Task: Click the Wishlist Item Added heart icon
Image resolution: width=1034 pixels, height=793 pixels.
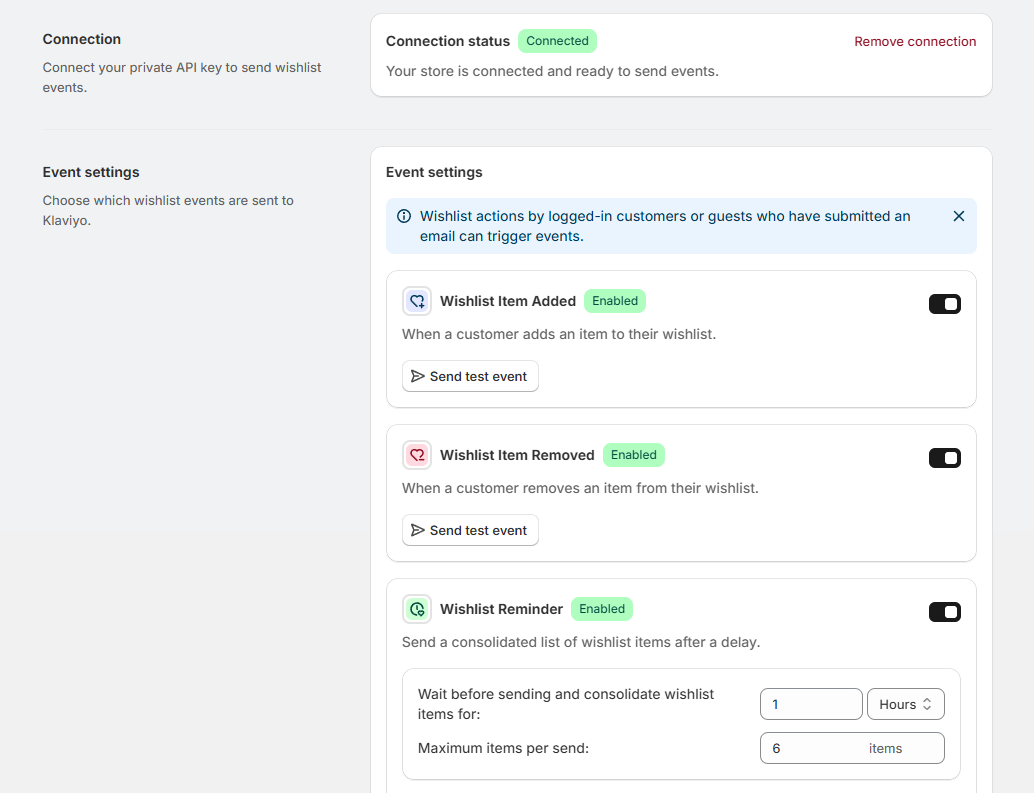Action: 417,301
